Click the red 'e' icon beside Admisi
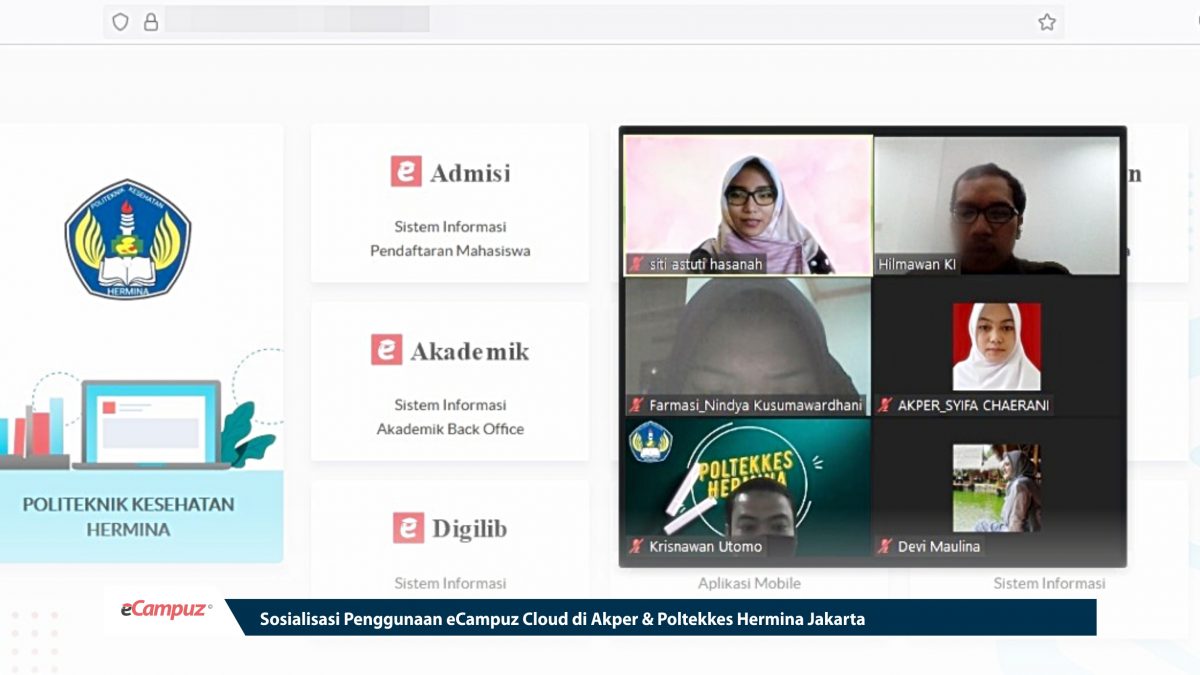 tap(406, 171)
